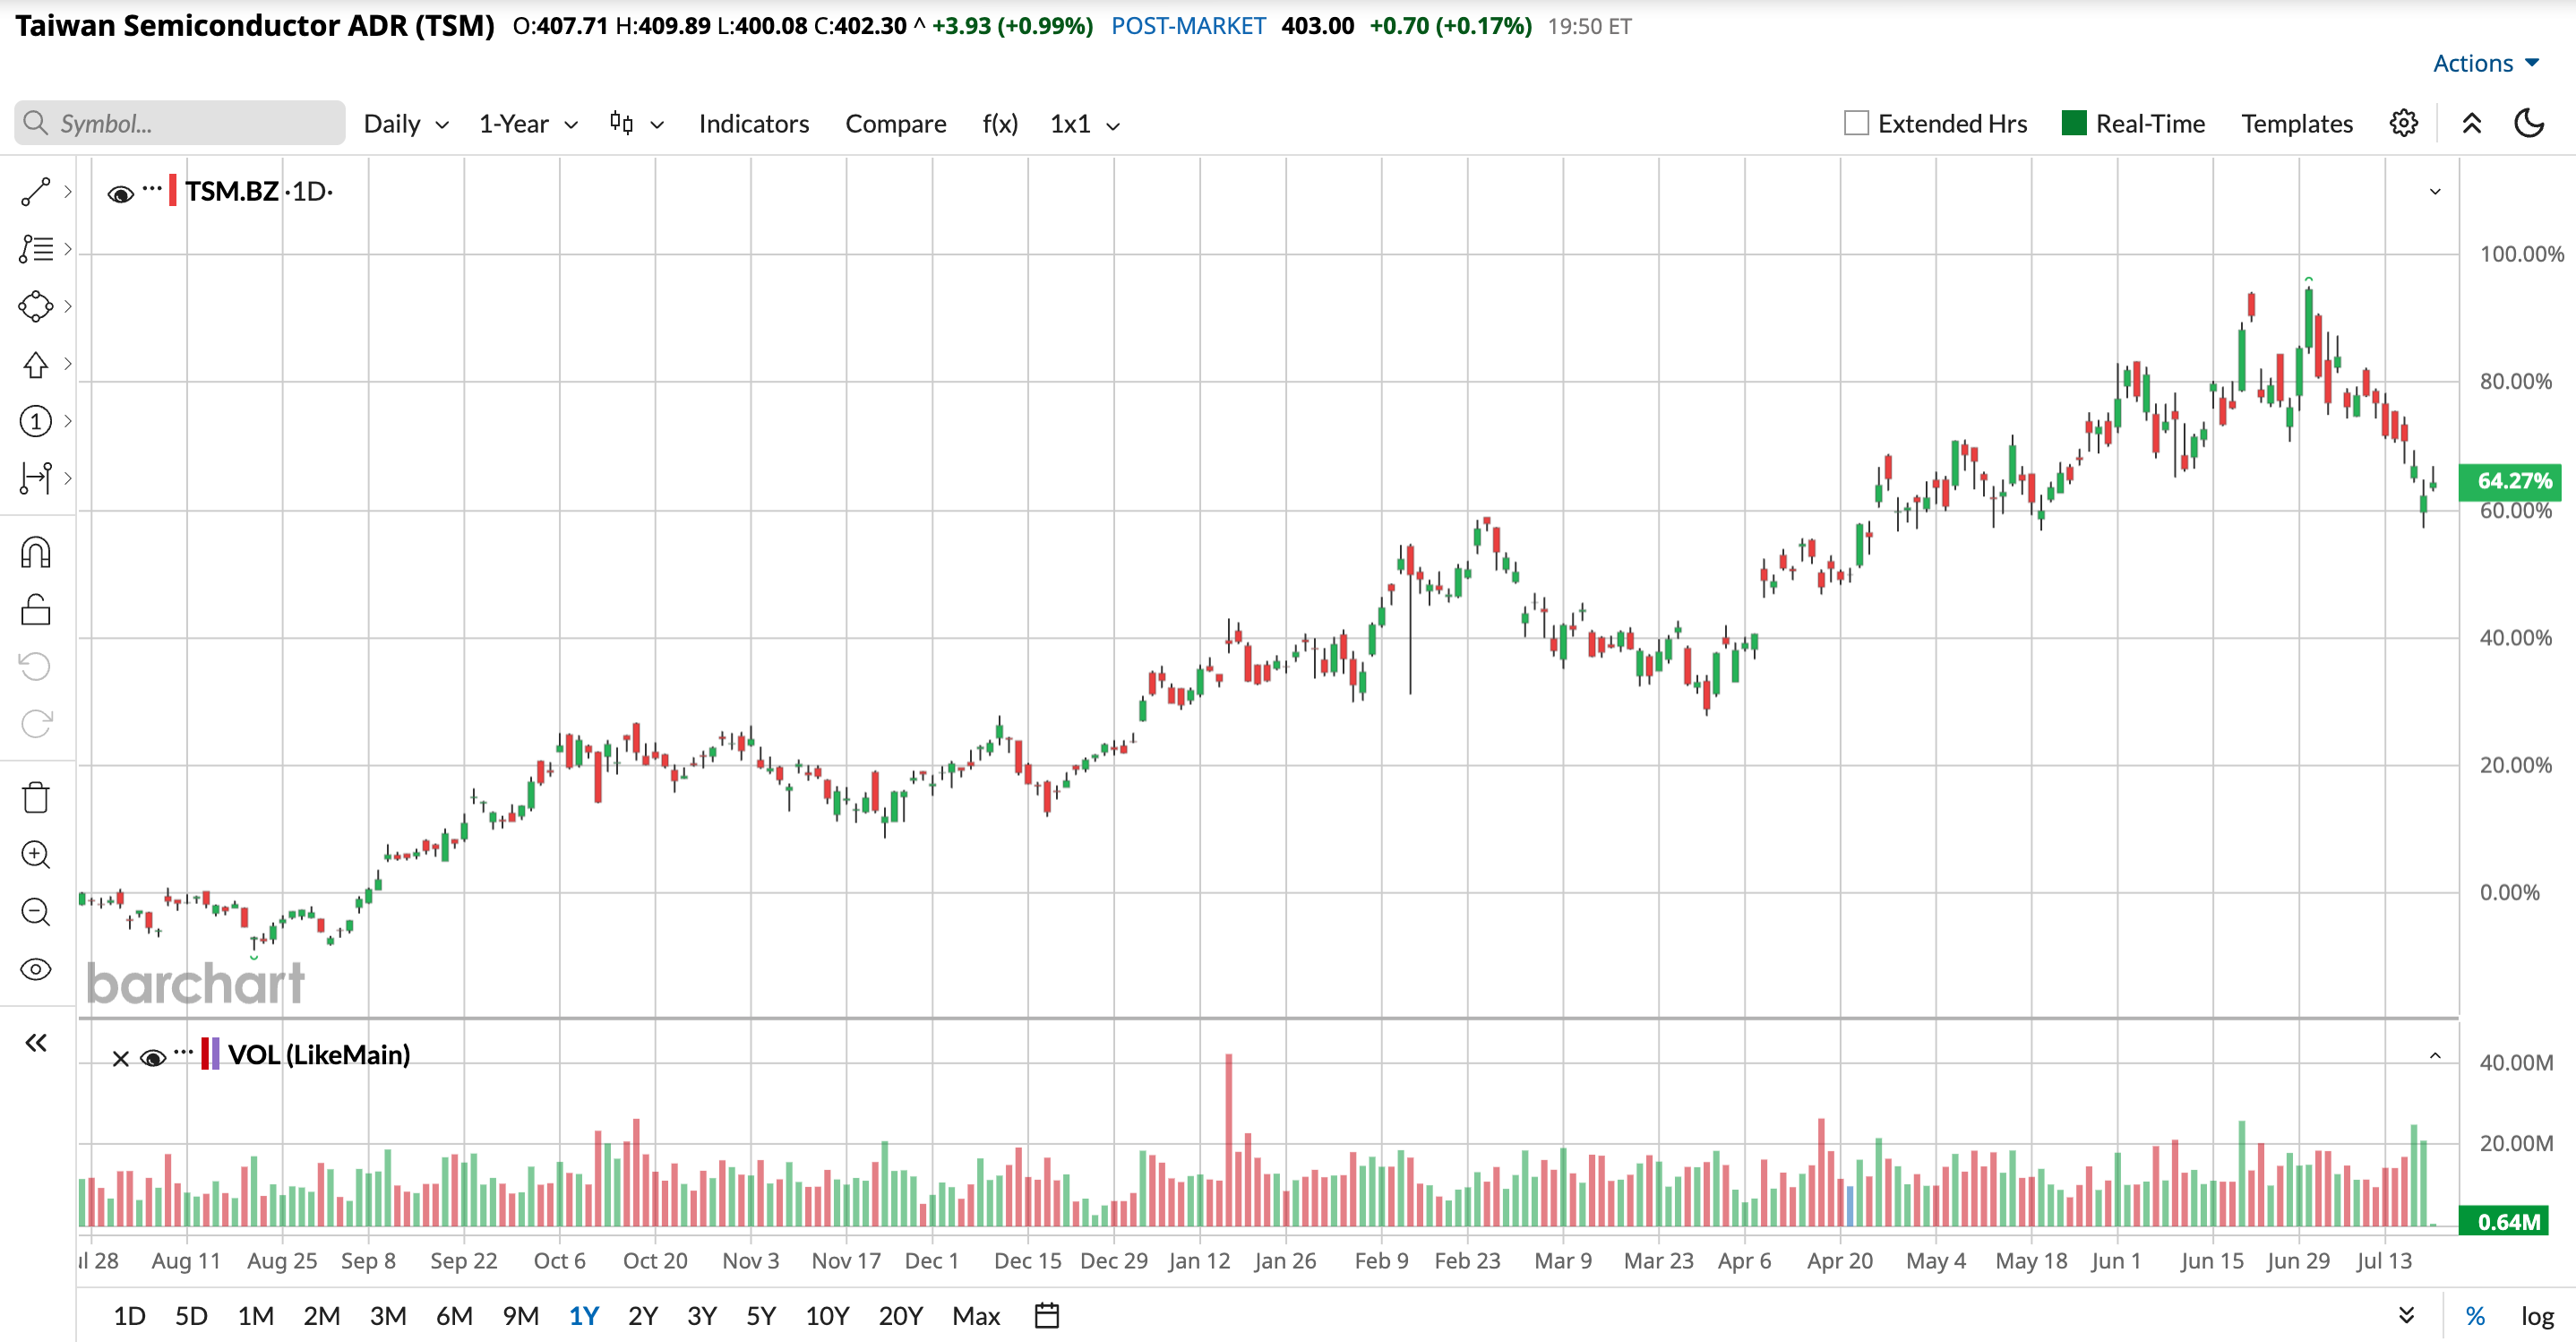
Task: Toggle the magnet snap mode
Action: coord(35,552)
